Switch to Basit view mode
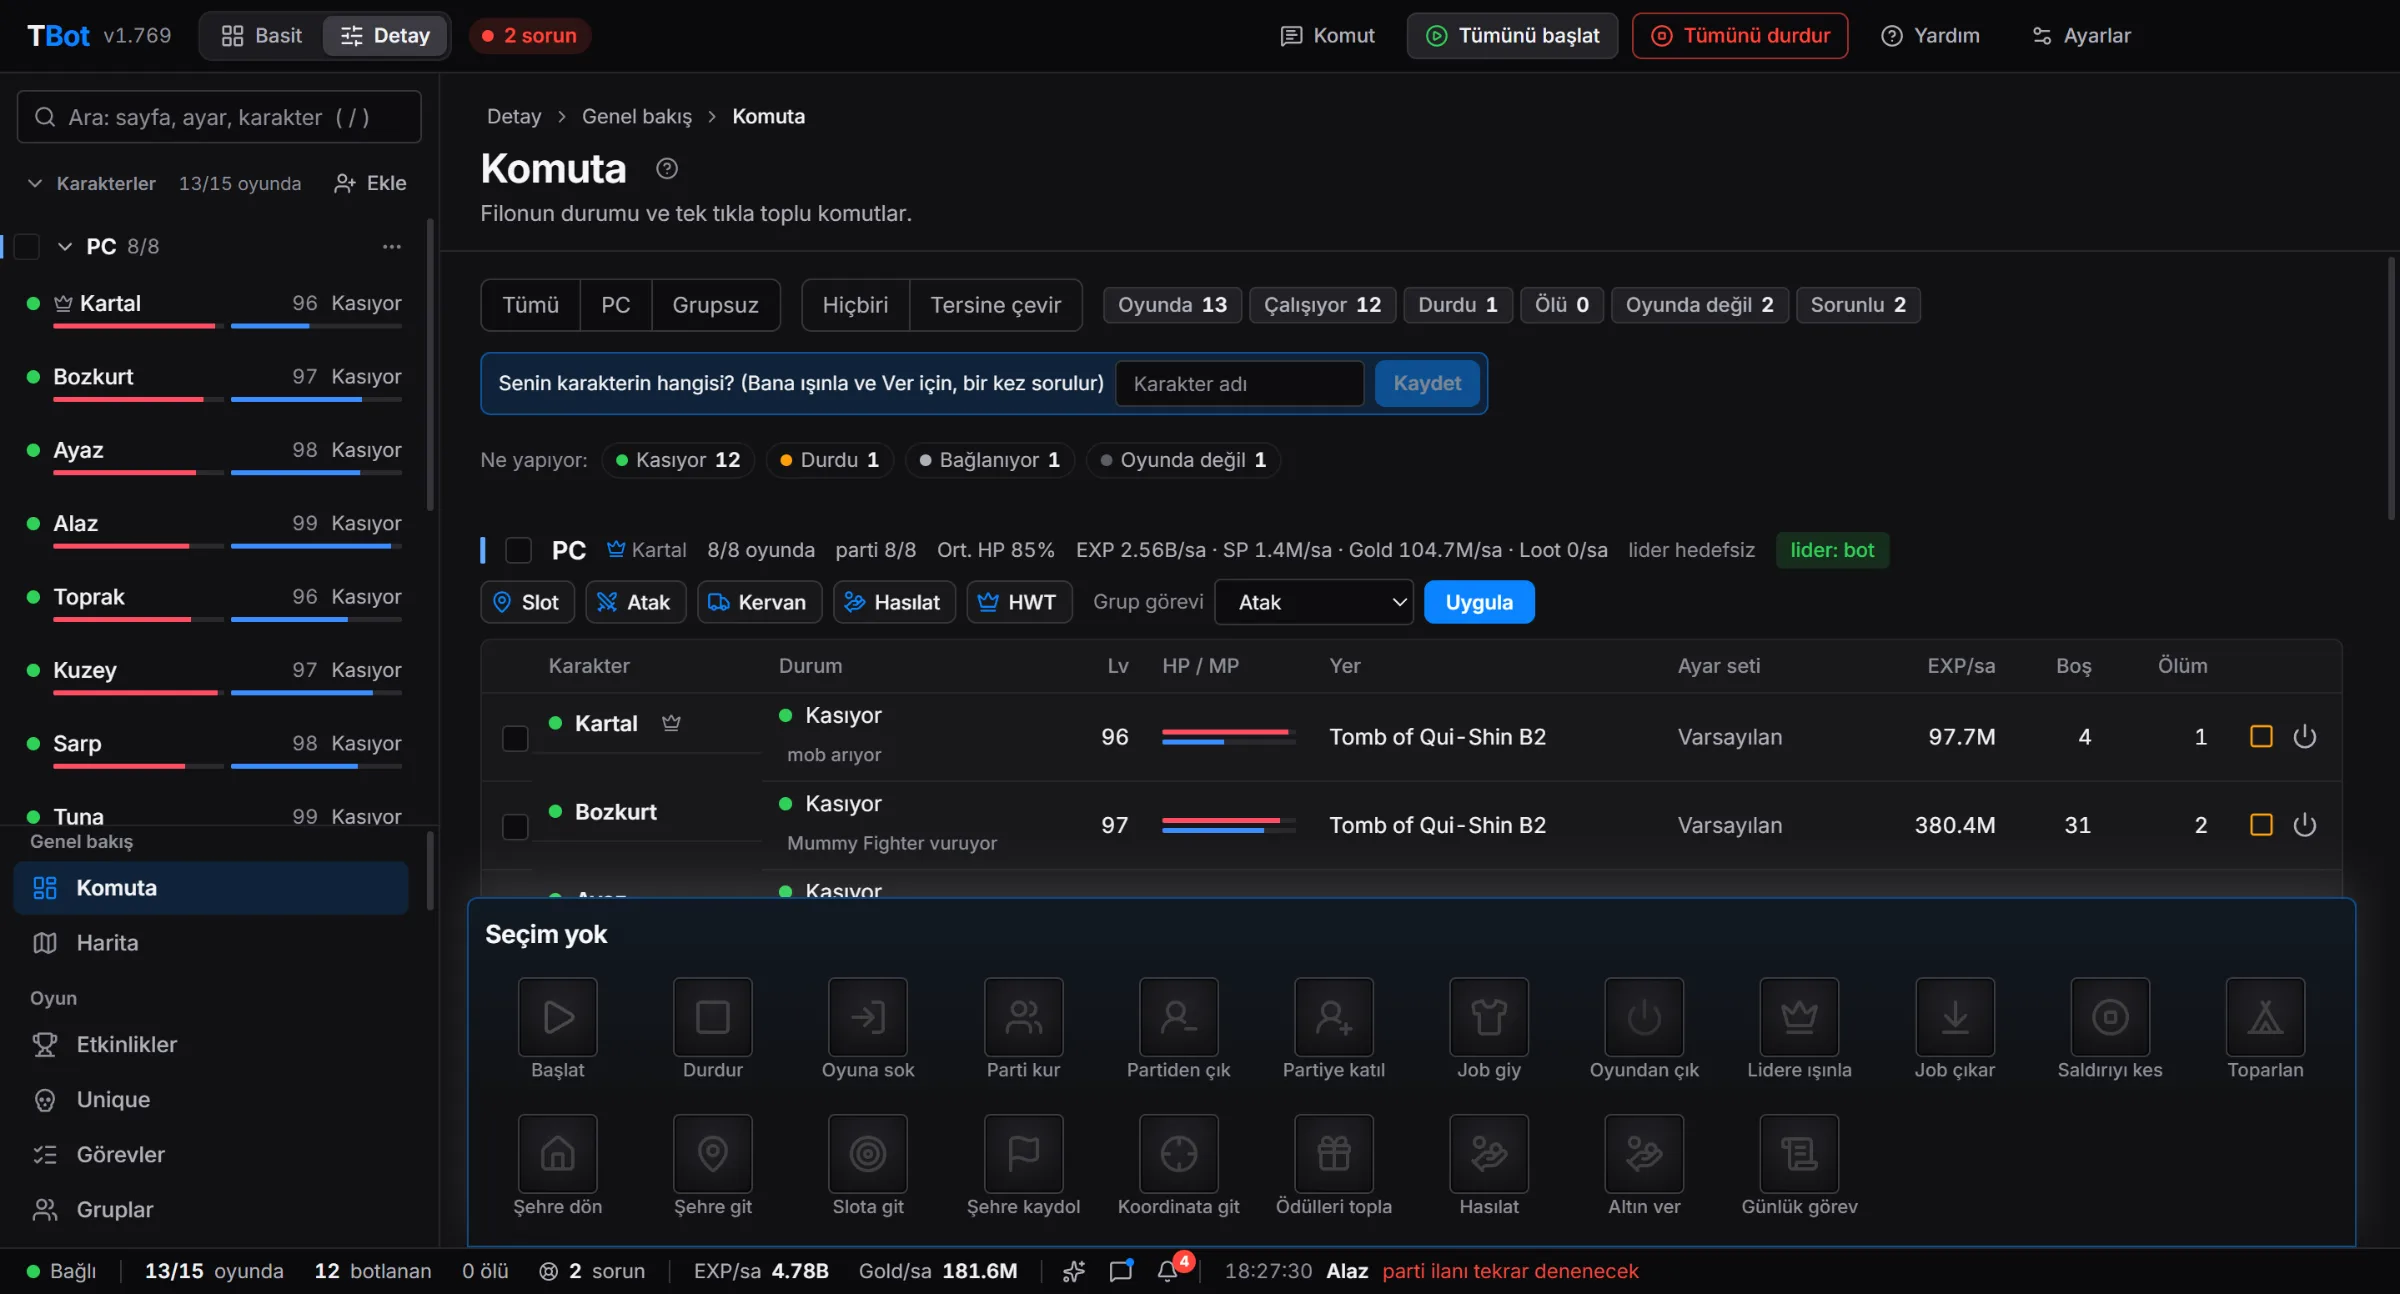The width and height of the screenshot is (2400, 1294). [x=262, y=36]
